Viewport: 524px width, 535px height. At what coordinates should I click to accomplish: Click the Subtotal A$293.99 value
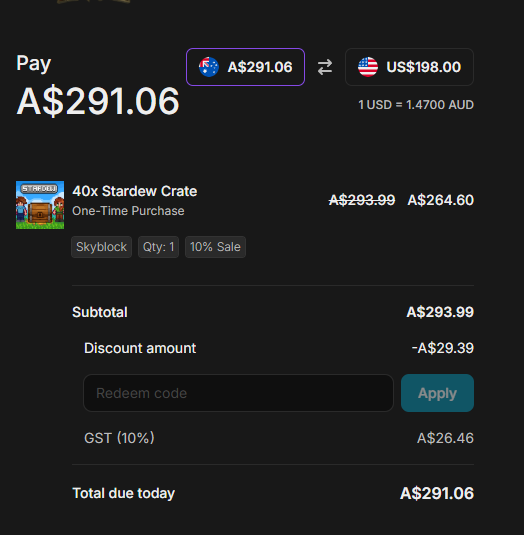point(440,312)
